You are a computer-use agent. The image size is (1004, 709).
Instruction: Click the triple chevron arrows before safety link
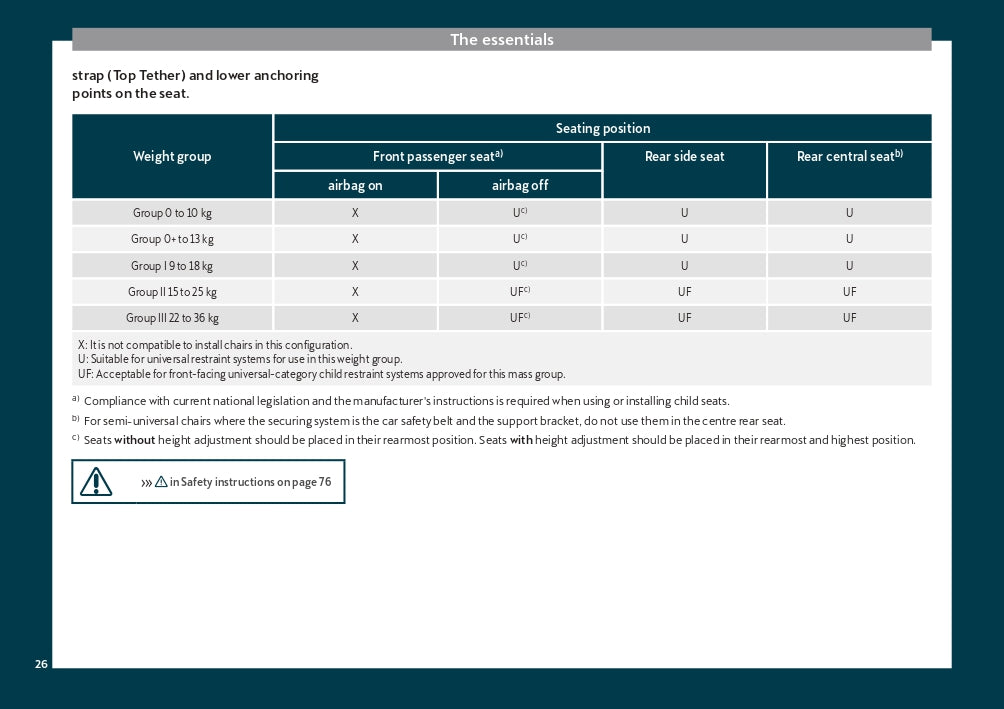click(146, 482)
